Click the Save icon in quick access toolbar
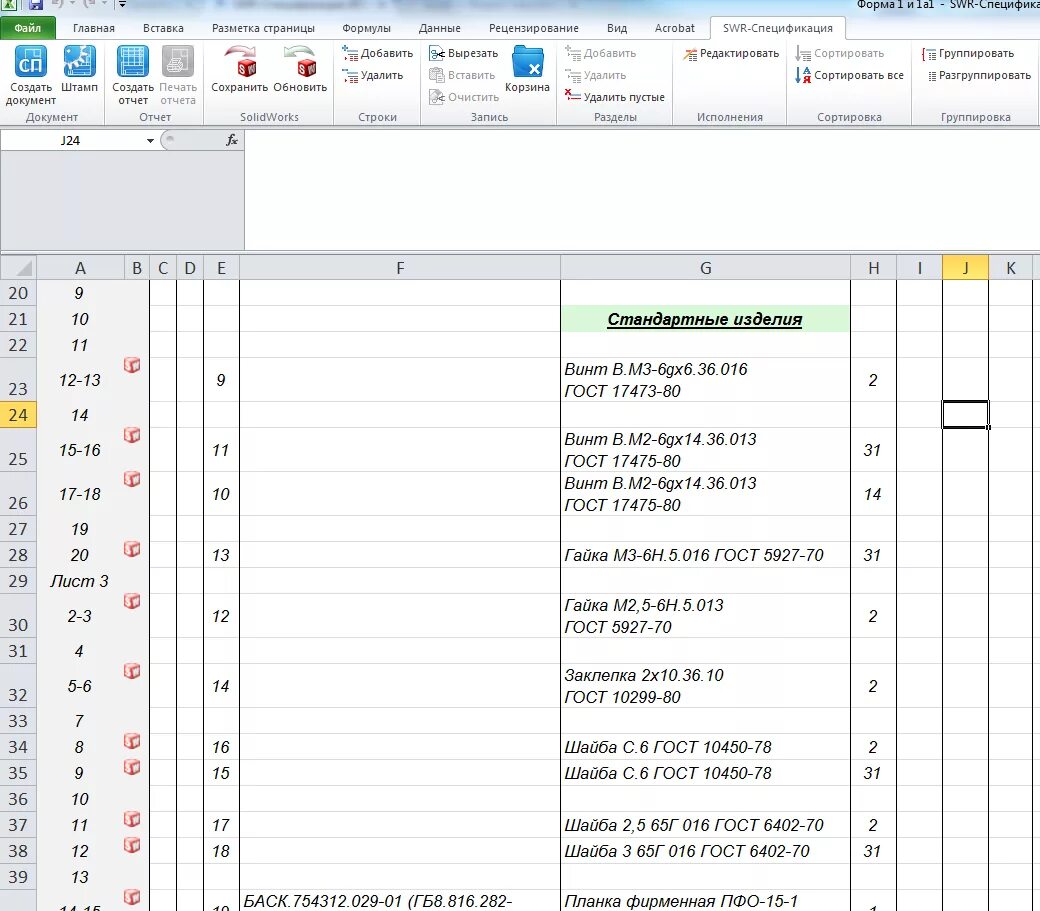The height and width of the screenshot is (911, 1040). pos(35,4)
